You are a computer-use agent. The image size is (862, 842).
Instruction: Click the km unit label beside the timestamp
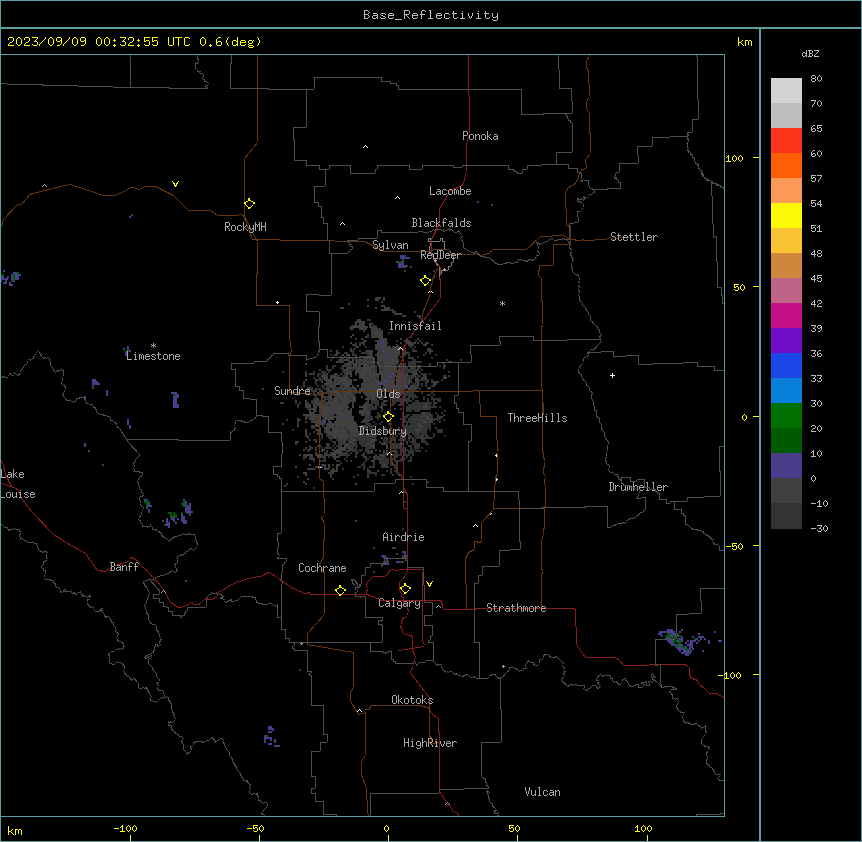[x=745, y=42]
